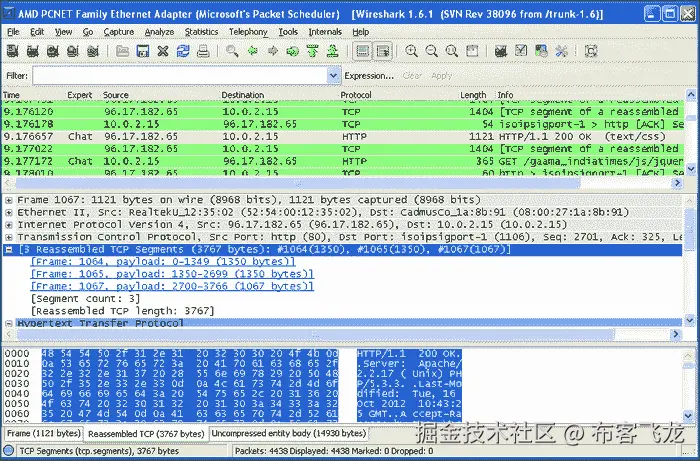Open the File menu
Viewport: 700px width, 461px height.
coord(13,32)
